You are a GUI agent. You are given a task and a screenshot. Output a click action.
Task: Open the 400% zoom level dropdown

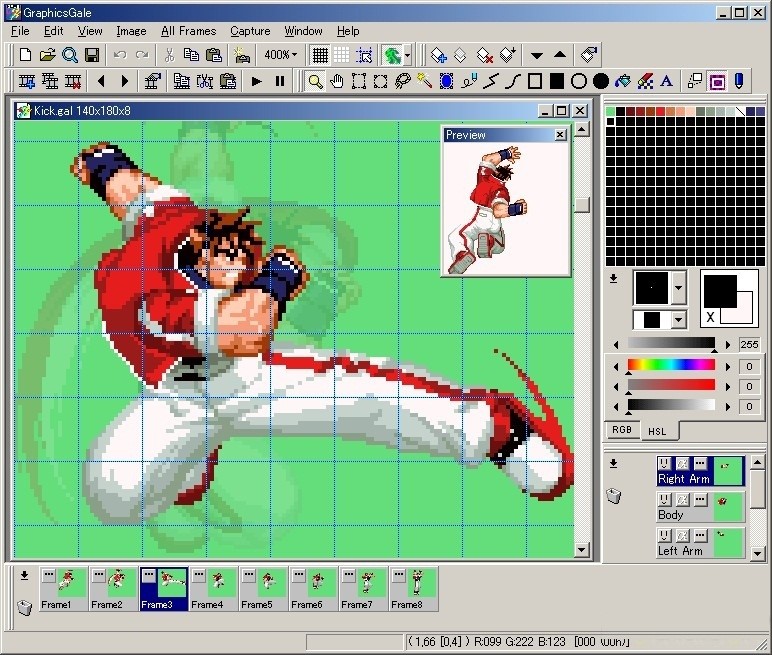(x=281, y=55)
